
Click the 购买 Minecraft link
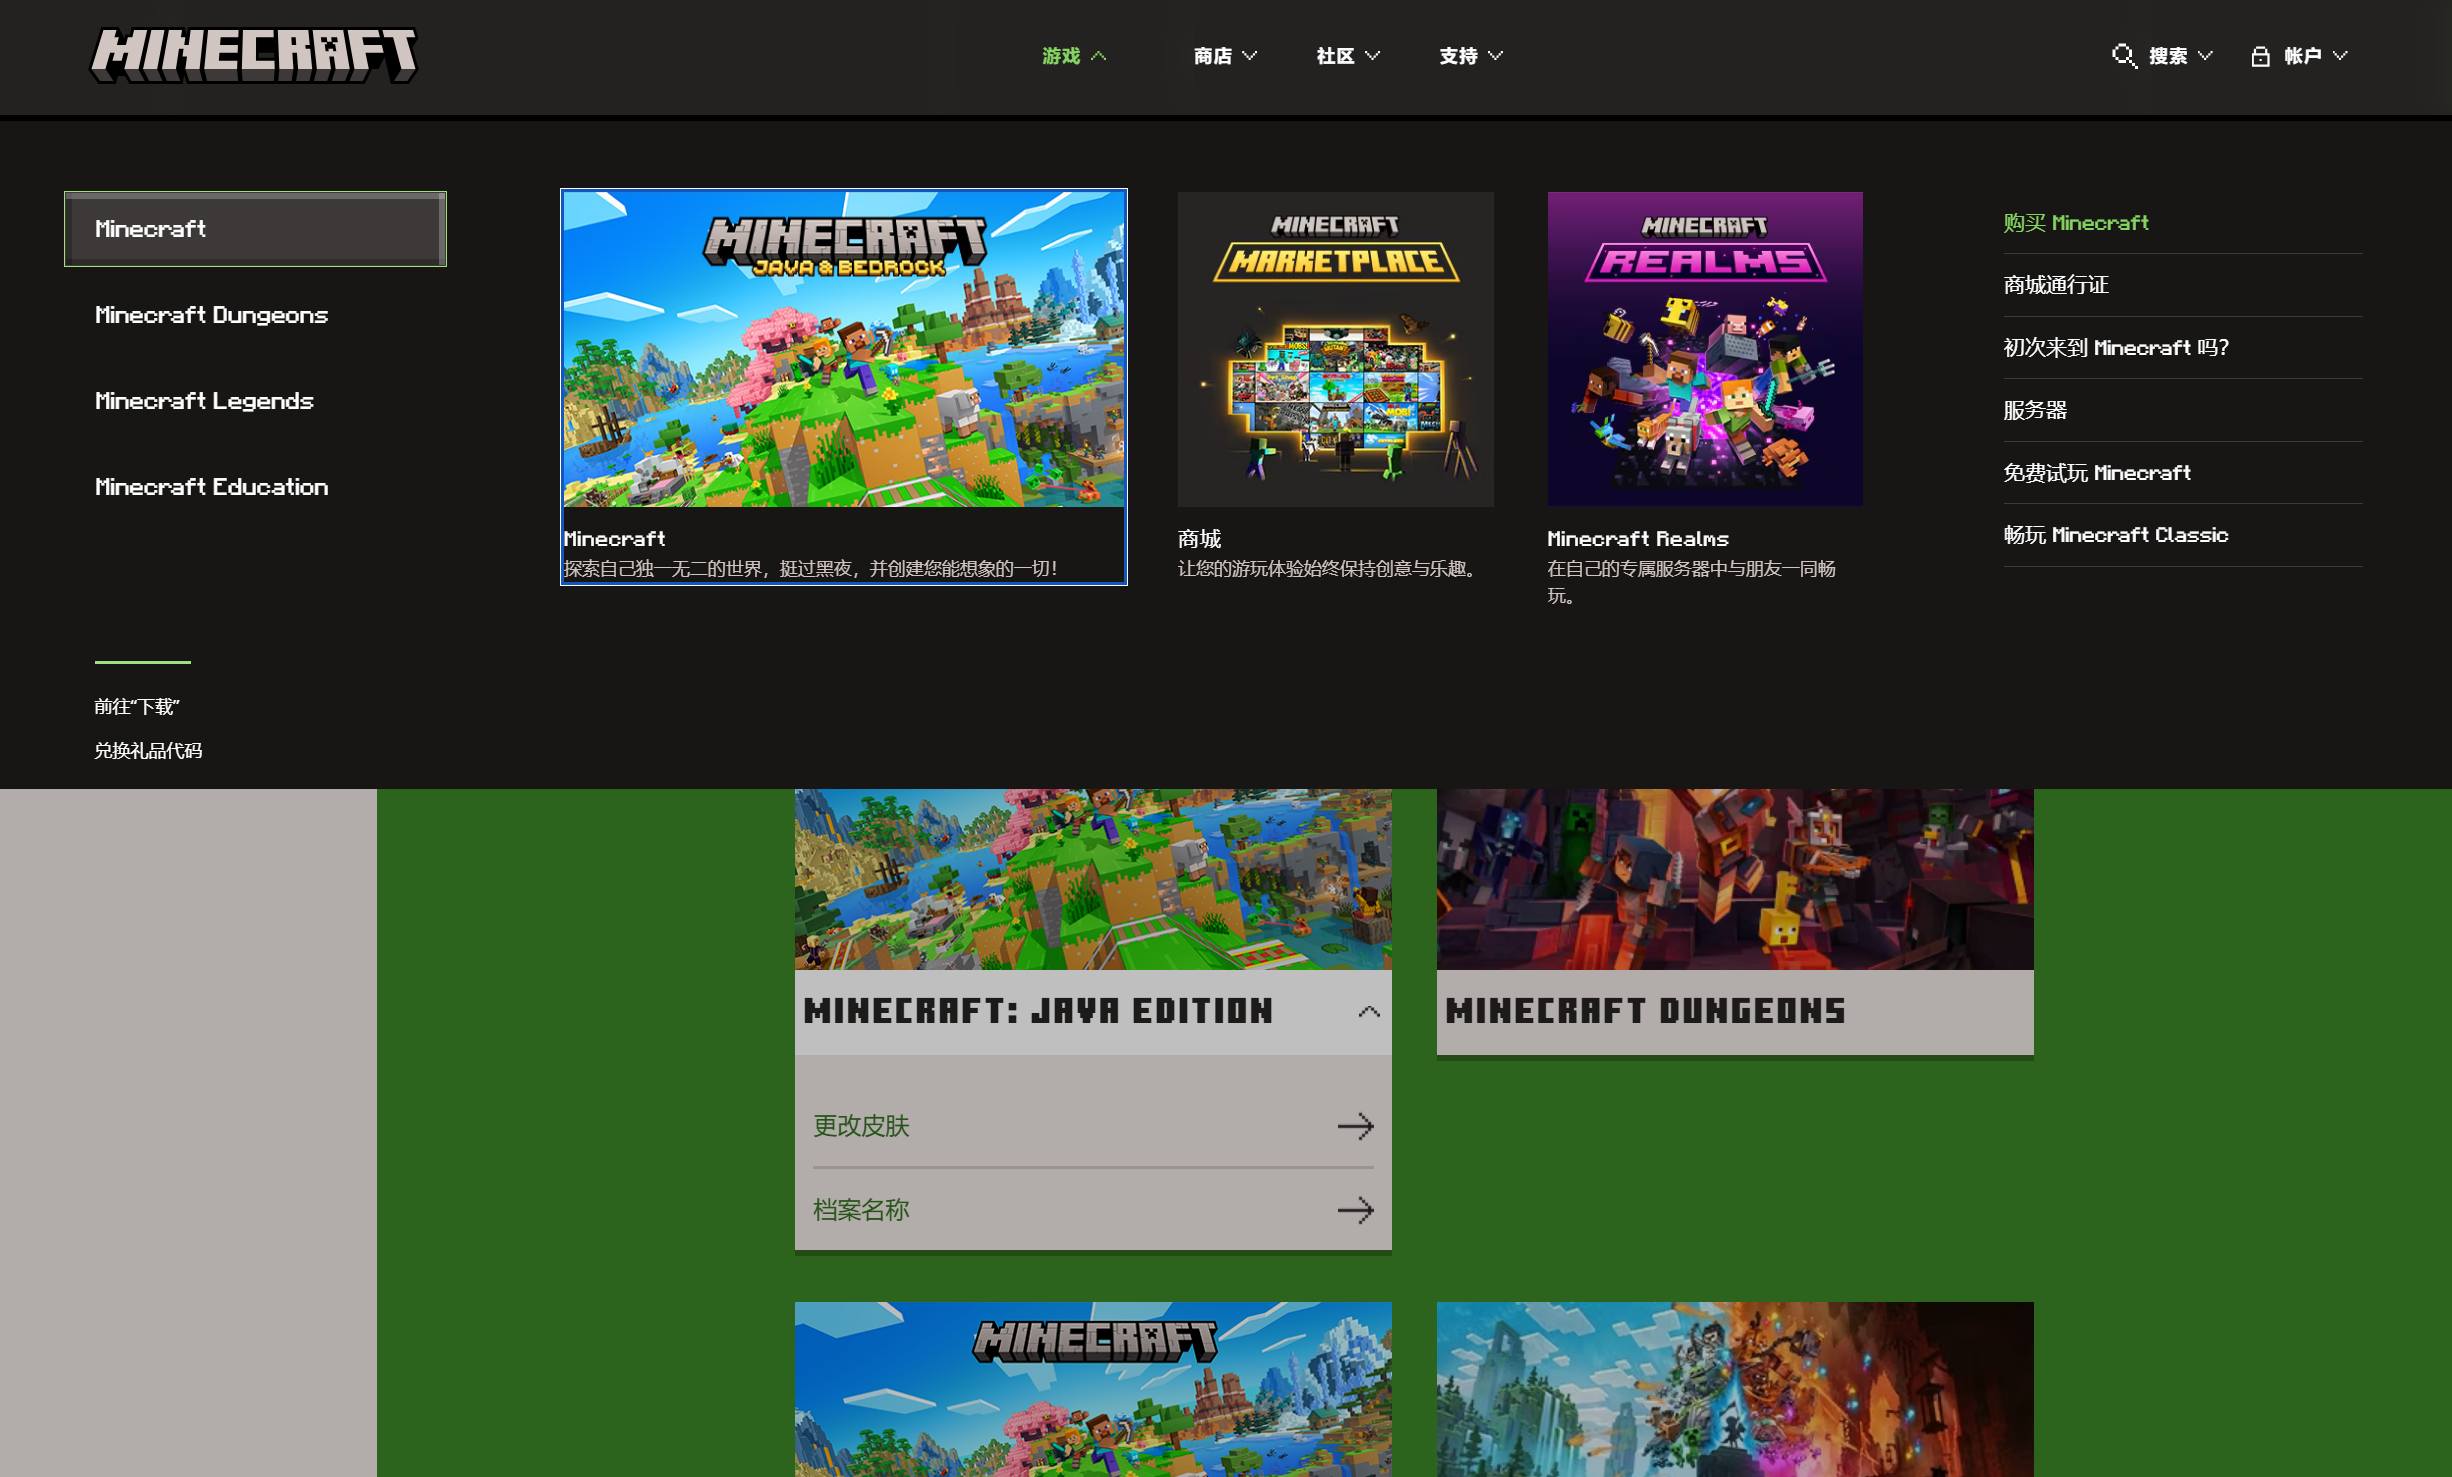click(2075, 223)
